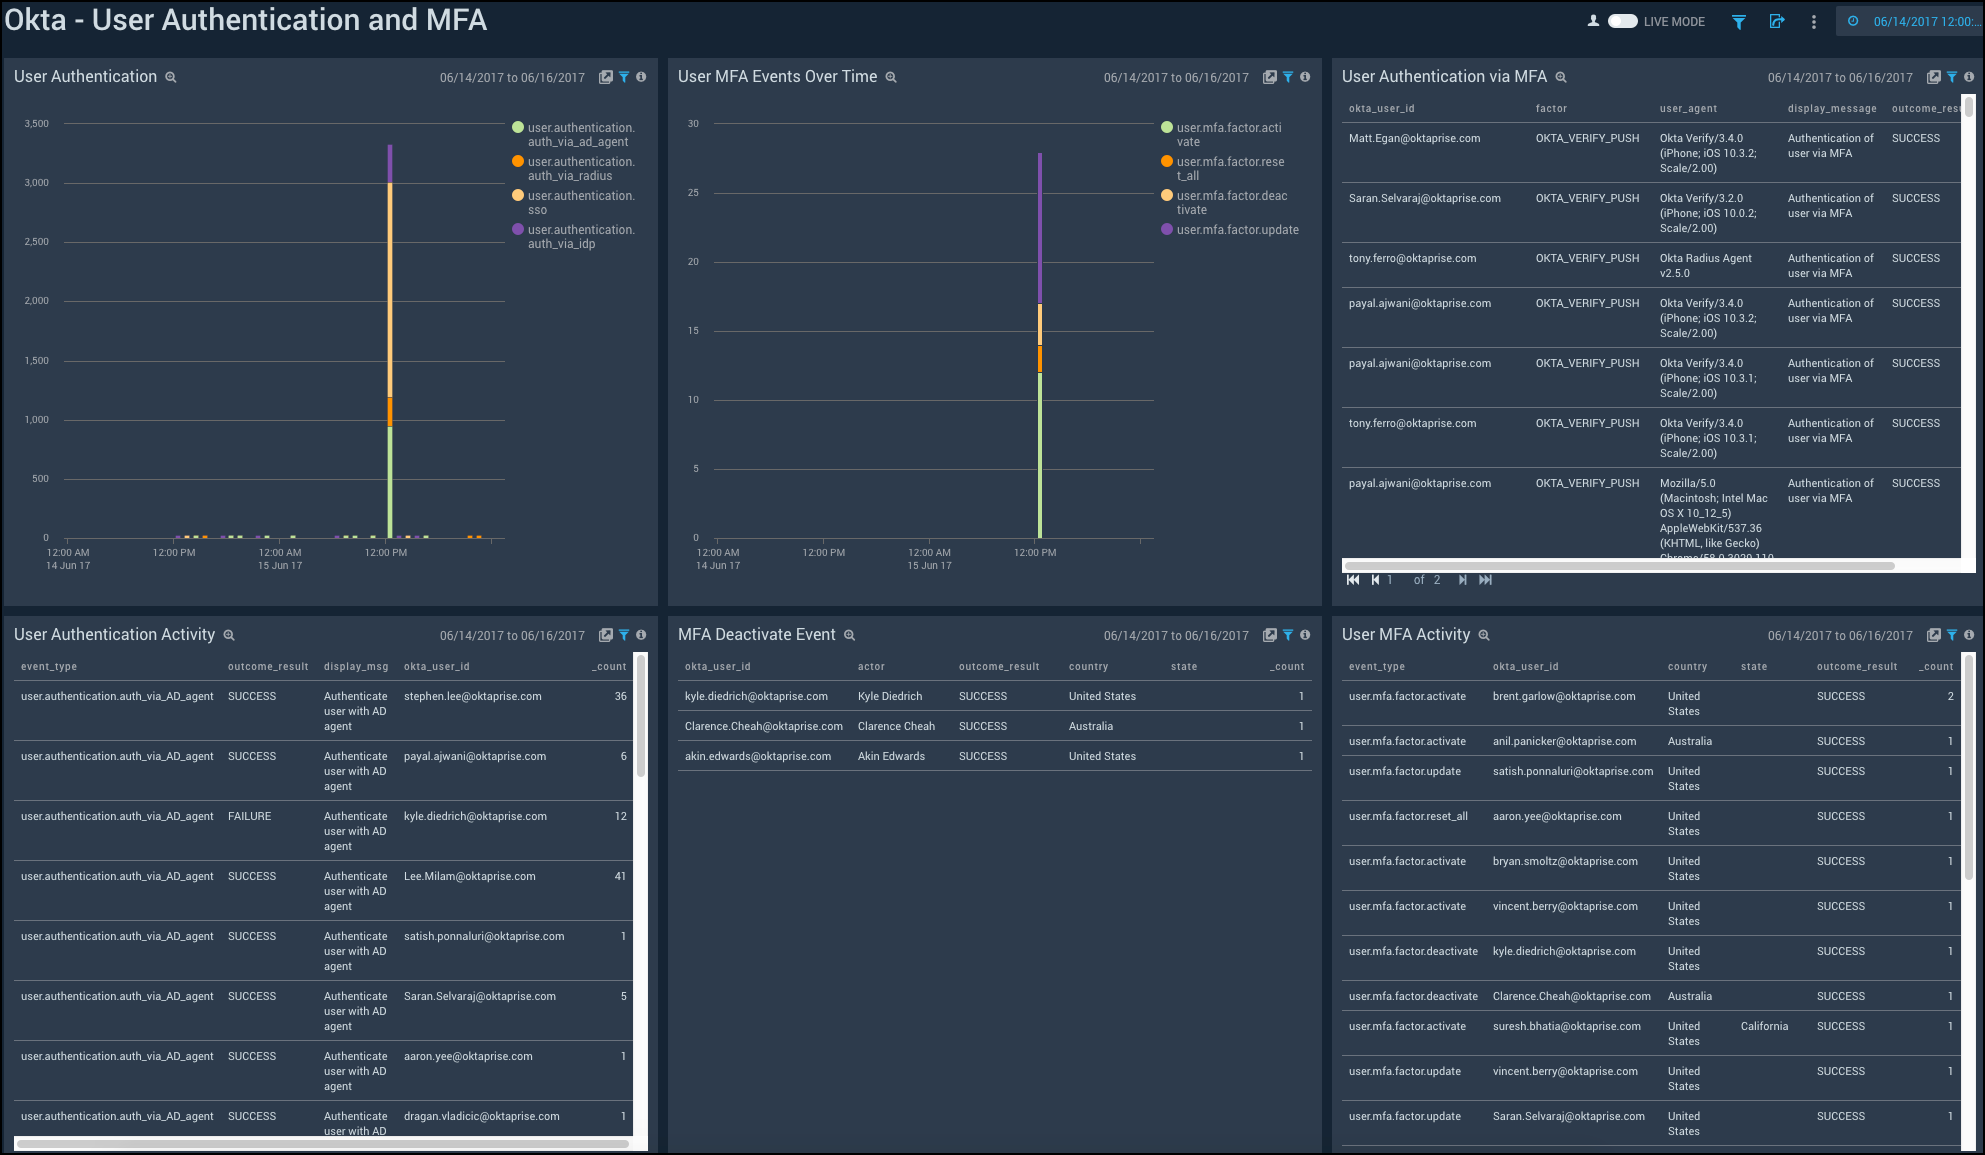This screenshot has height=1155, width=1985.
Task: Click the first page button in User Authentication via MFA
Action: click(x=1353, y=580)
